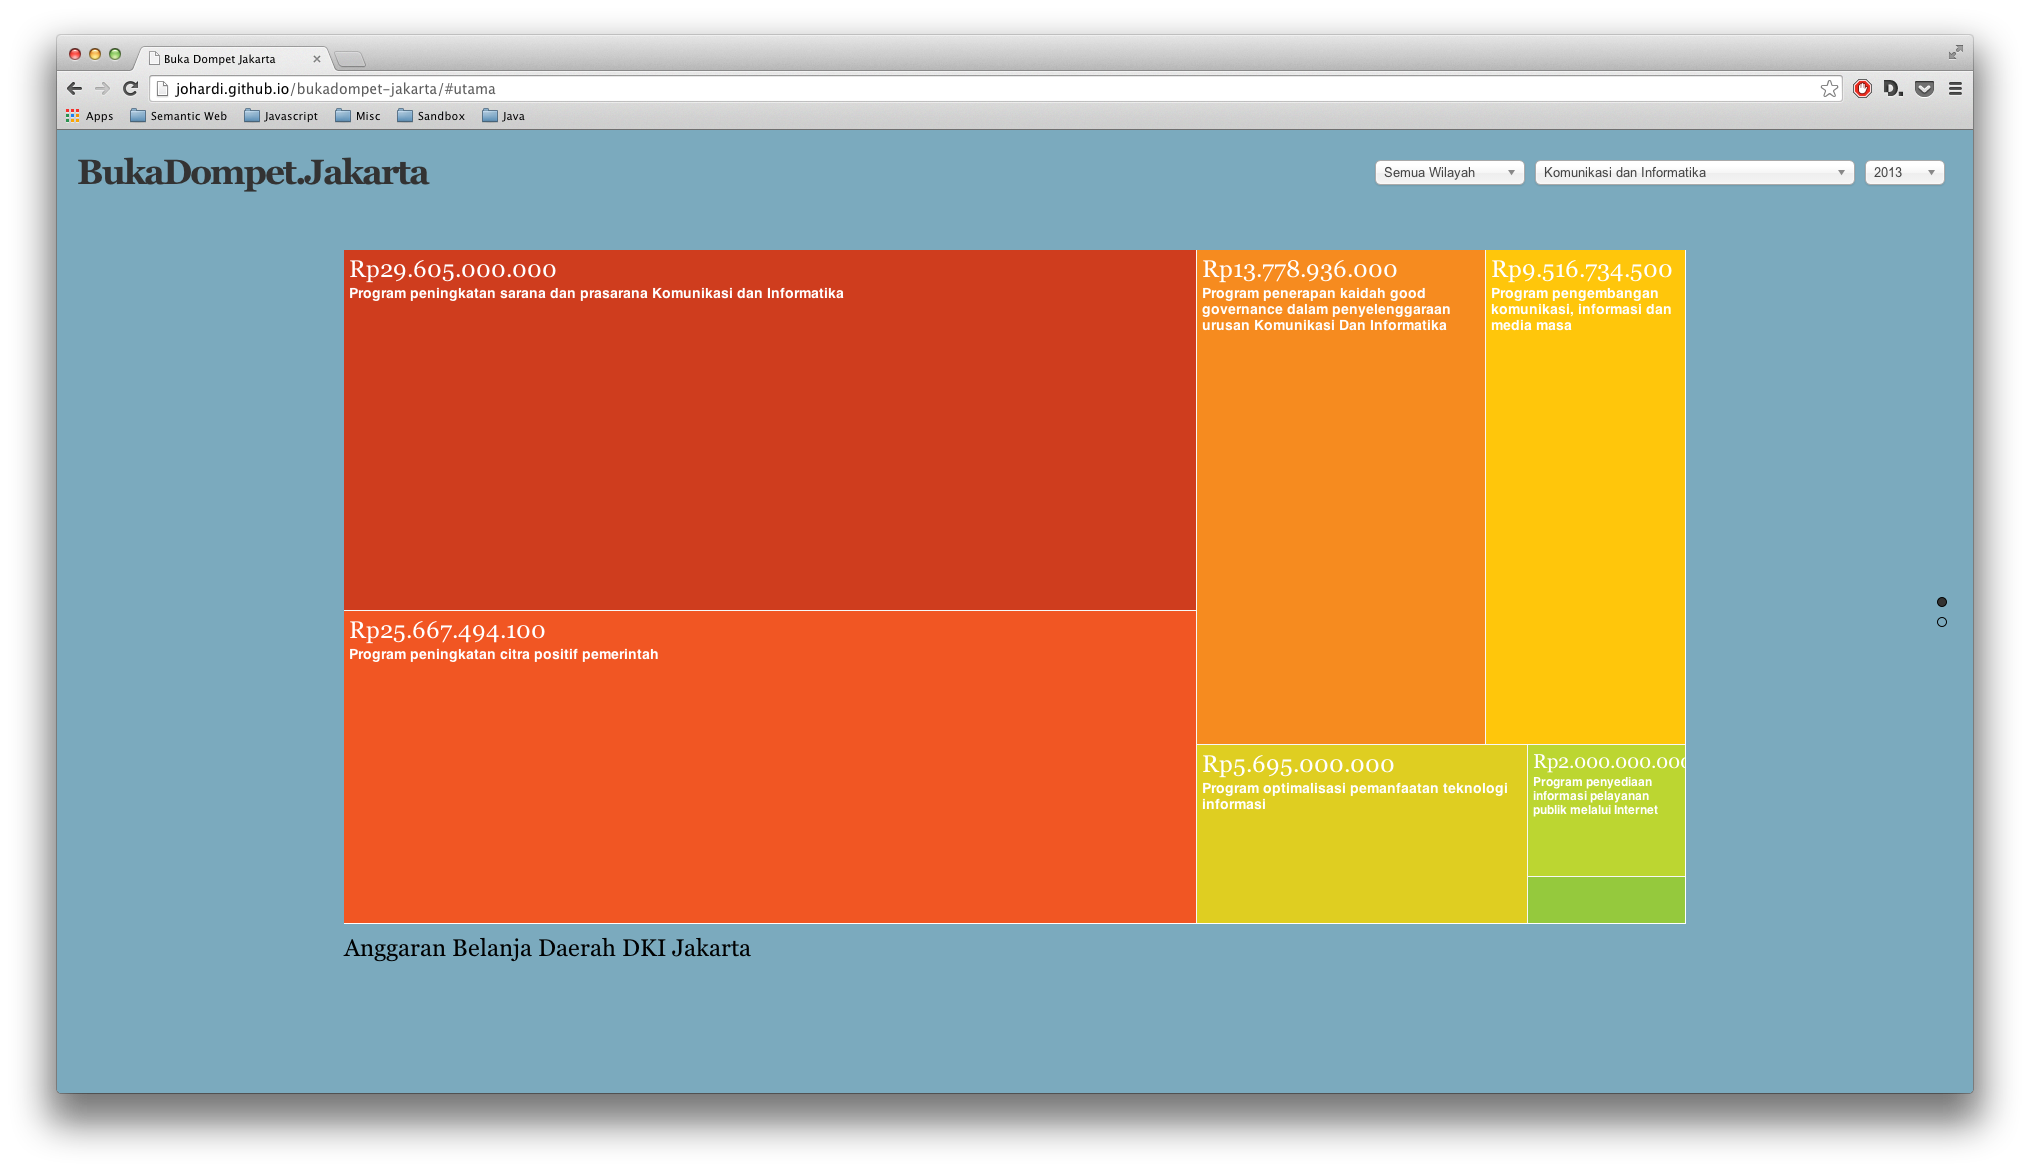The width and height of the screenshot is (2030, 1172).
Task: Click the BukaDompet.Jakarta site title
Action: (253, 172)
